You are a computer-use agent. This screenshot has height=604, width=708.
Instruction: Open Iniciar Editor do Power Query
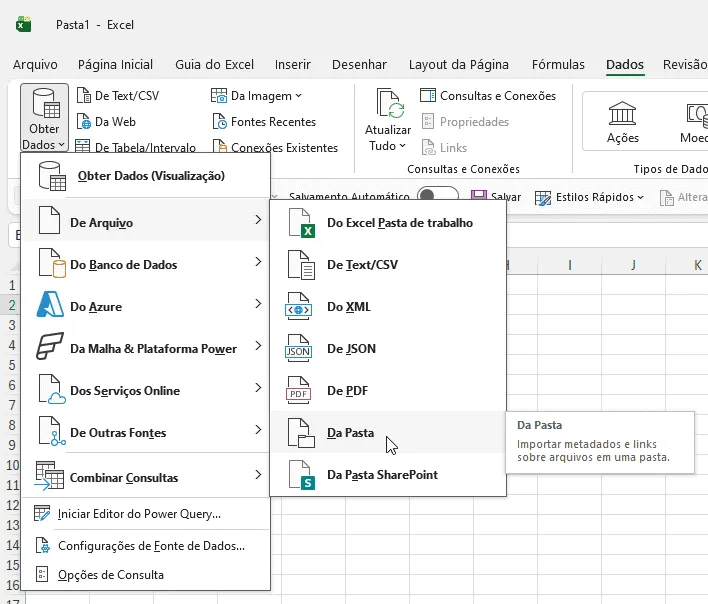click(x=145, y=514)
